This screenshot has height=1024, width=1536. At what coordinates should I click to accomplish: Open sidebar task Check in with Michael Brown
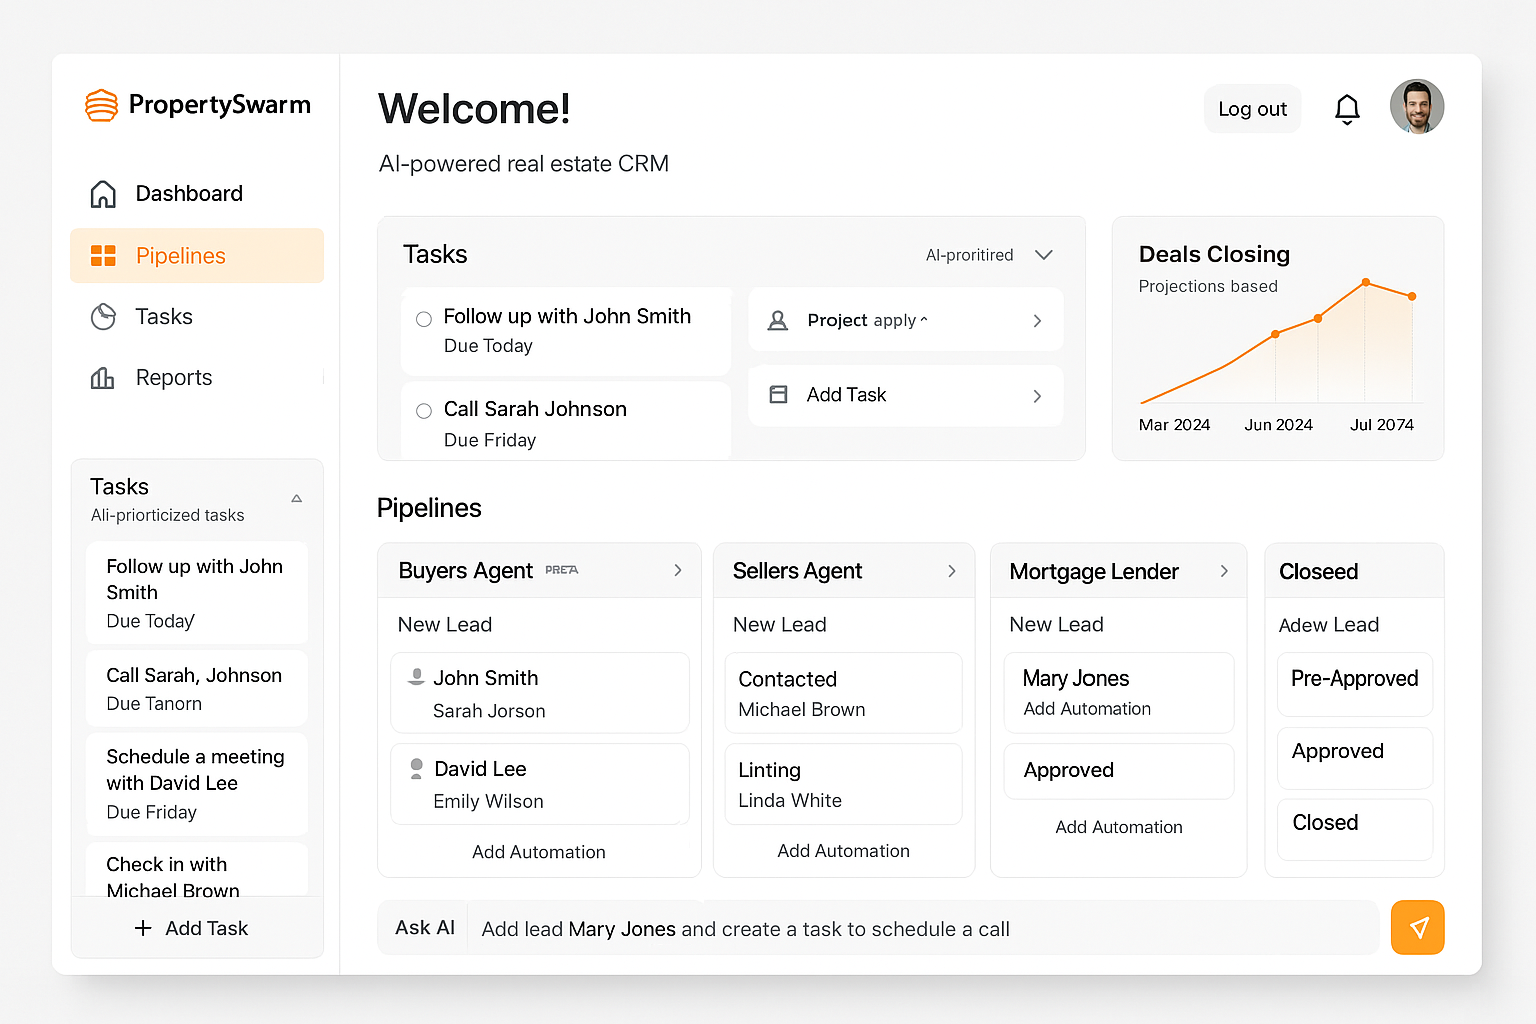(197, 870)
